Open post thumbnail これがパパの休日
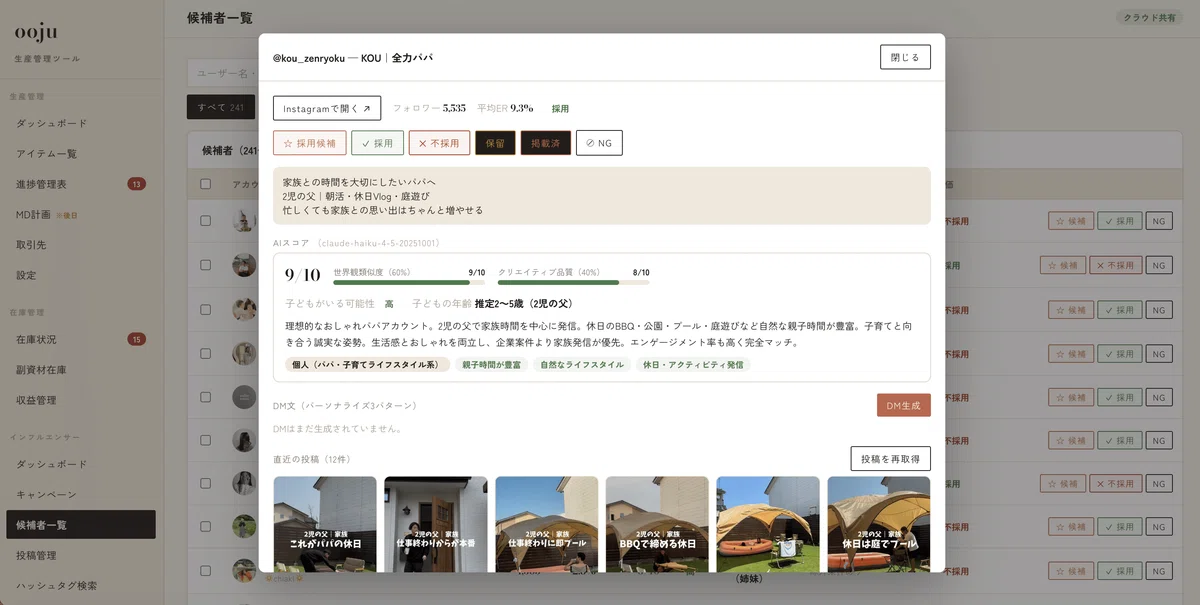Screen dimensions: 1200x605 pos(325,524)
